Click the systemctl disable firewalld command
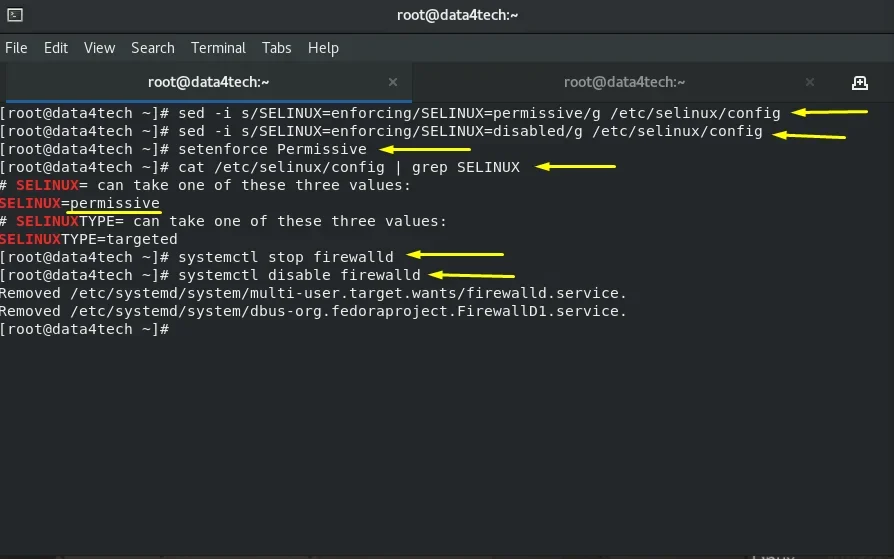Screen dimensions: 894x559 (x=210, y=275)
